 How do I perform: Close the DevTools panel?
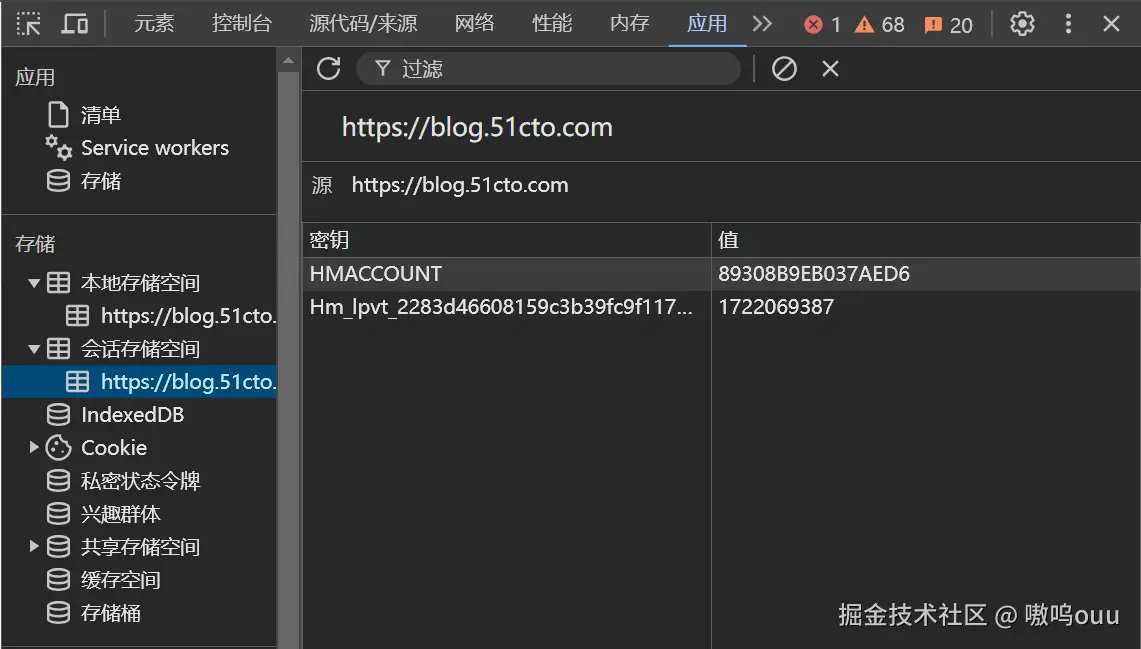[x=1111, y=24]
